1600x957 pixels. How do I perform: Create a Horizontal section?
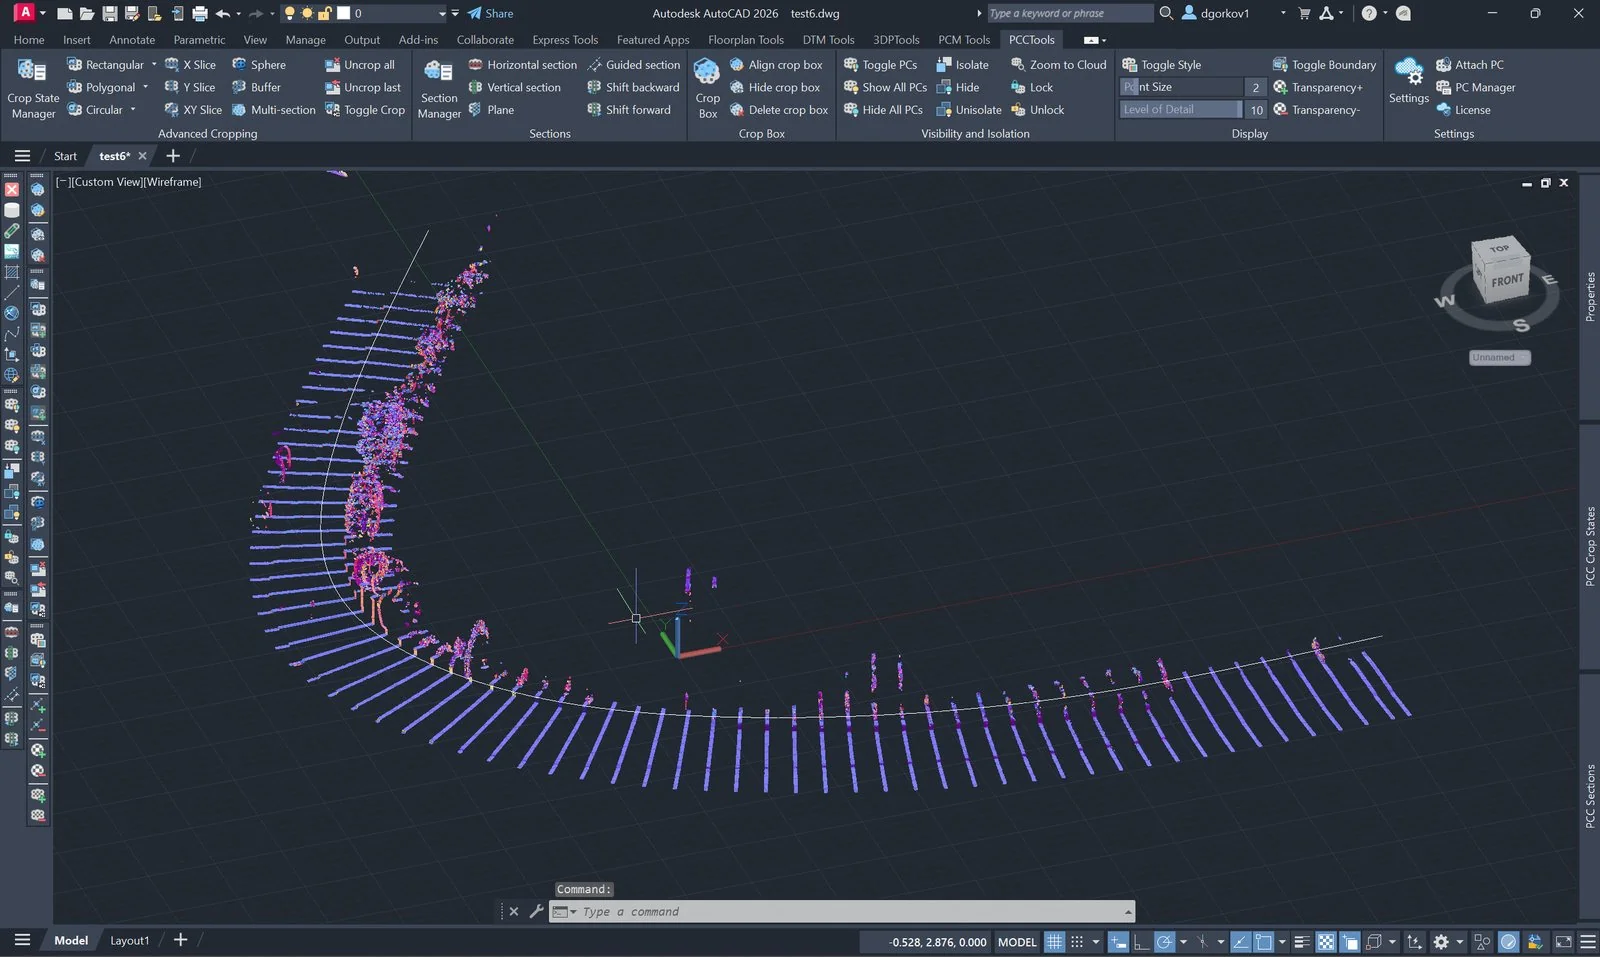click(x=523, y=65)
